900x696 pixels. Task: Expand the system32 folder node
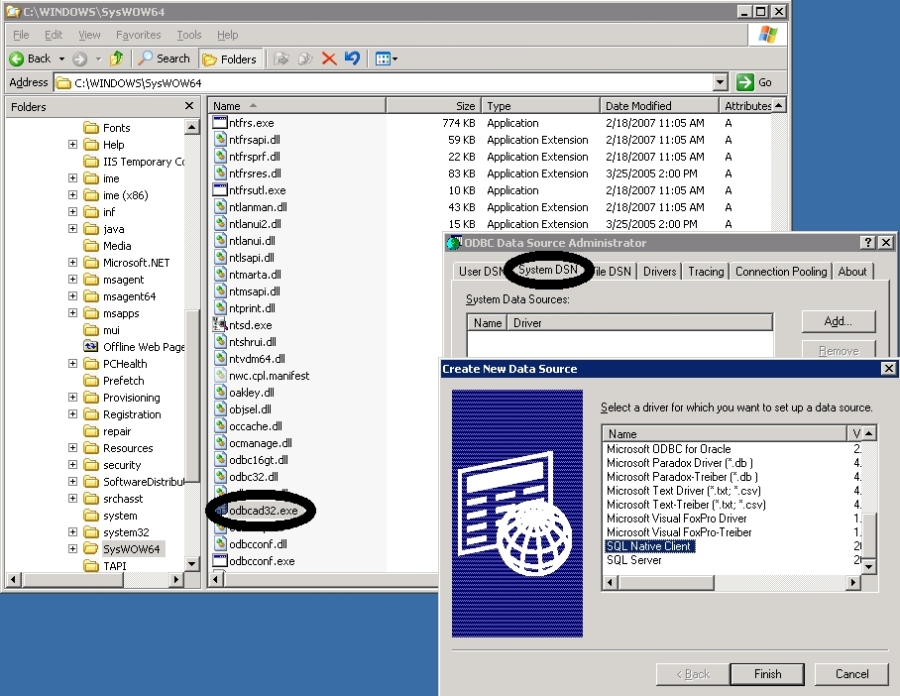pos(72,532)
